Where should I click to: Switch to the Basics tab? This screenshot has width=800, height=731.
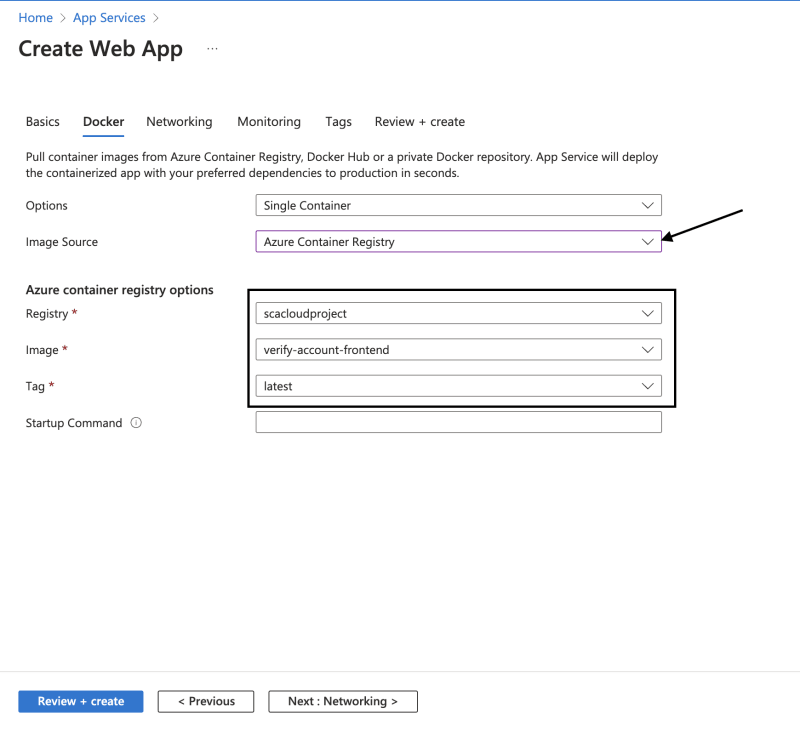point(43,122)
